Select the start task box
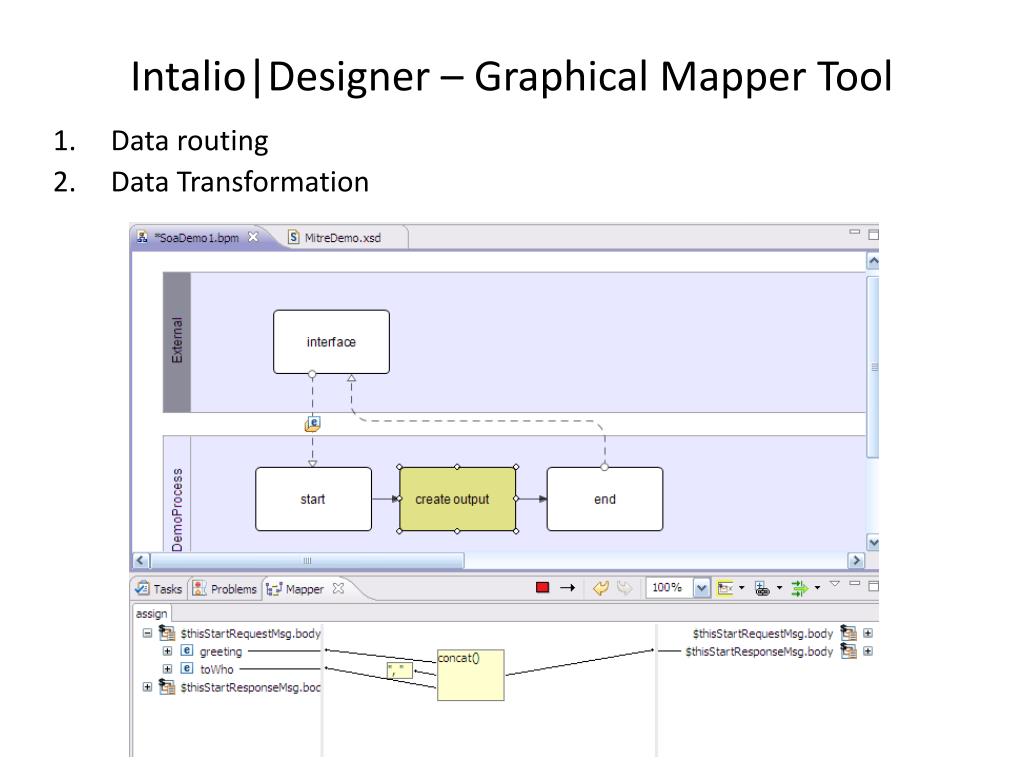The width and height of the screenshot is (1024, 768). pyautogui.click(x=313, y=499)
